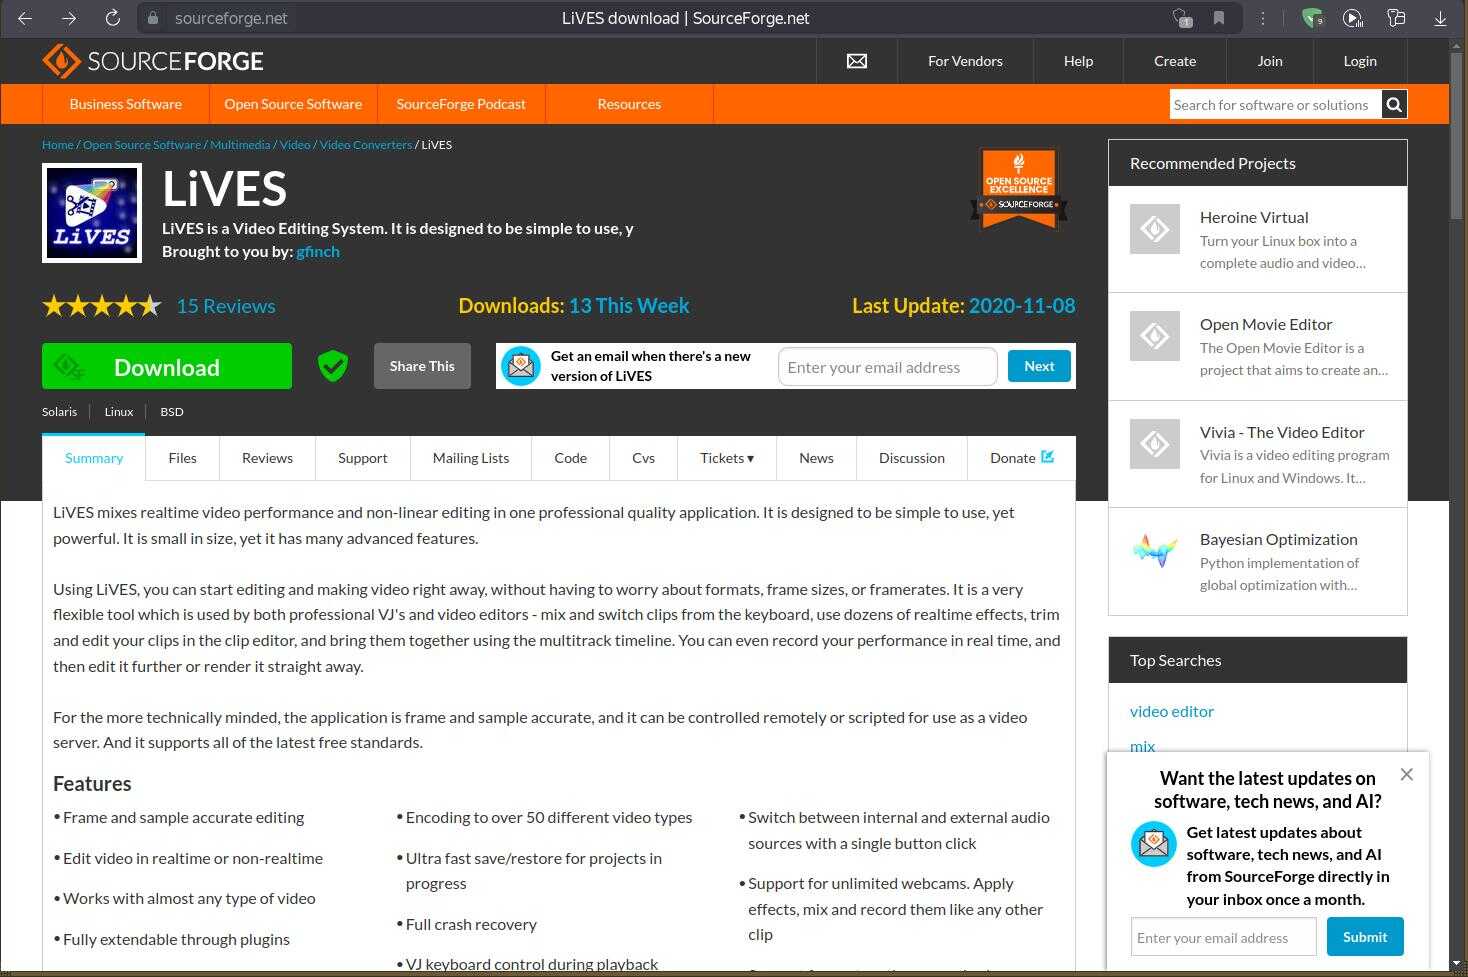Image resolution: width=1468 pixels, height=977 pixels.
Task: Open the Discussion tab
Action: (912, 458)
